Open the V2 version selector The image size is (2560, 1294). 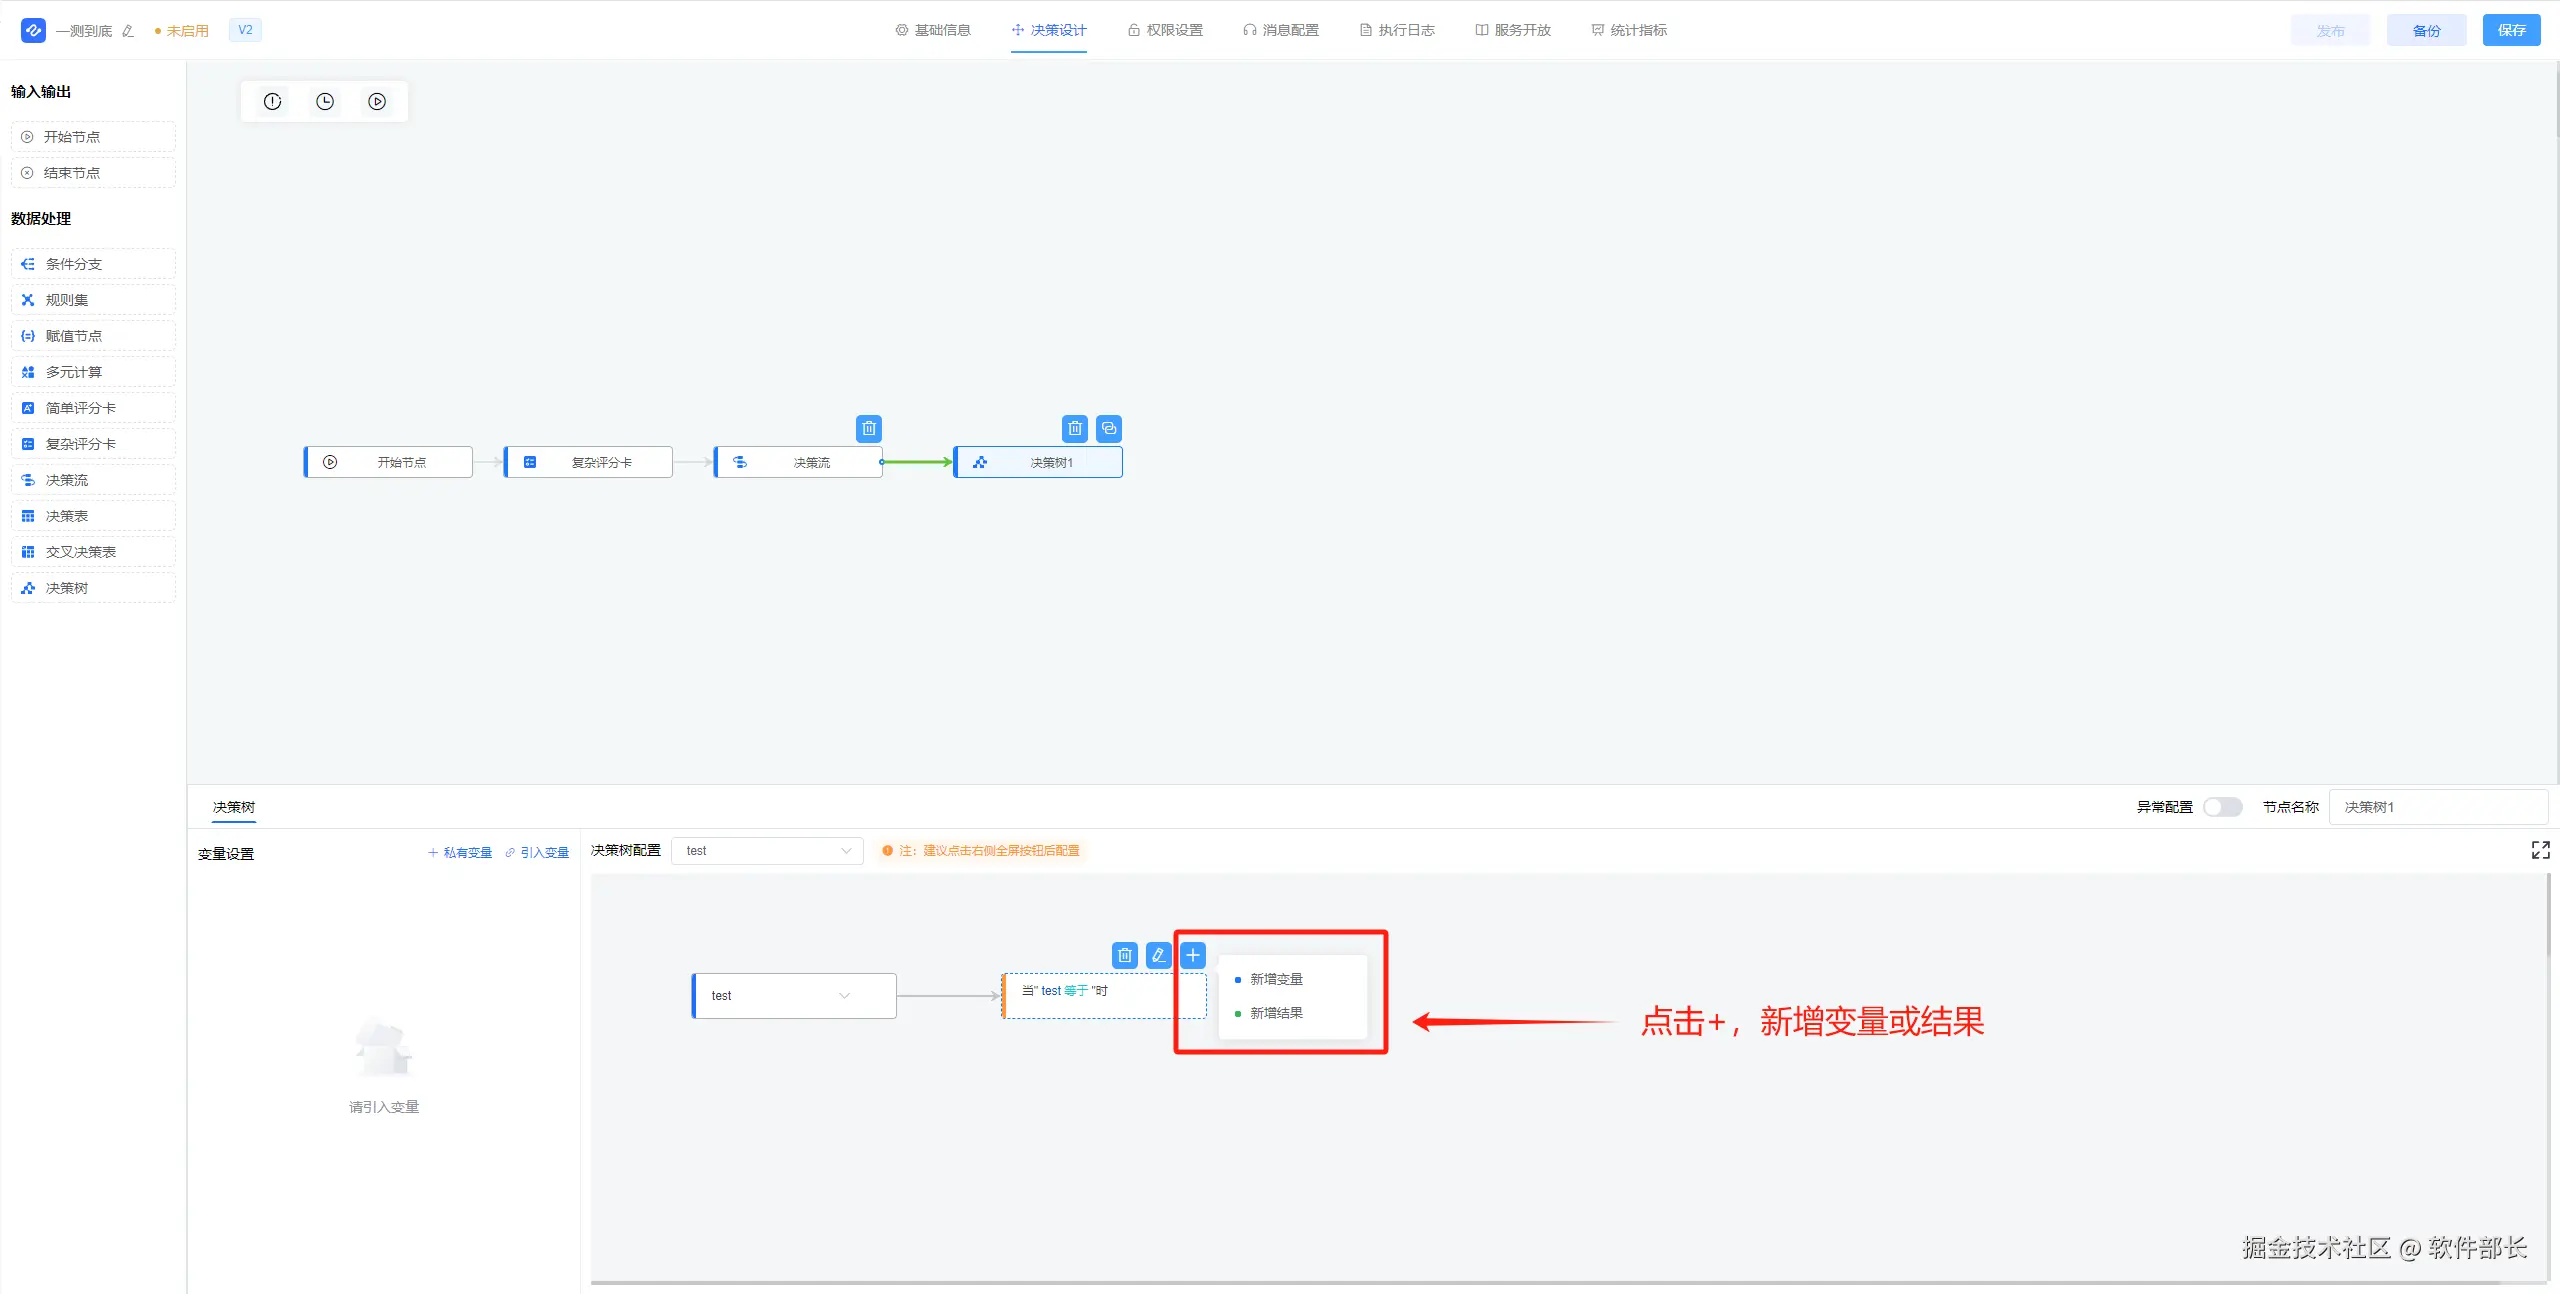[x=245, y=30]
